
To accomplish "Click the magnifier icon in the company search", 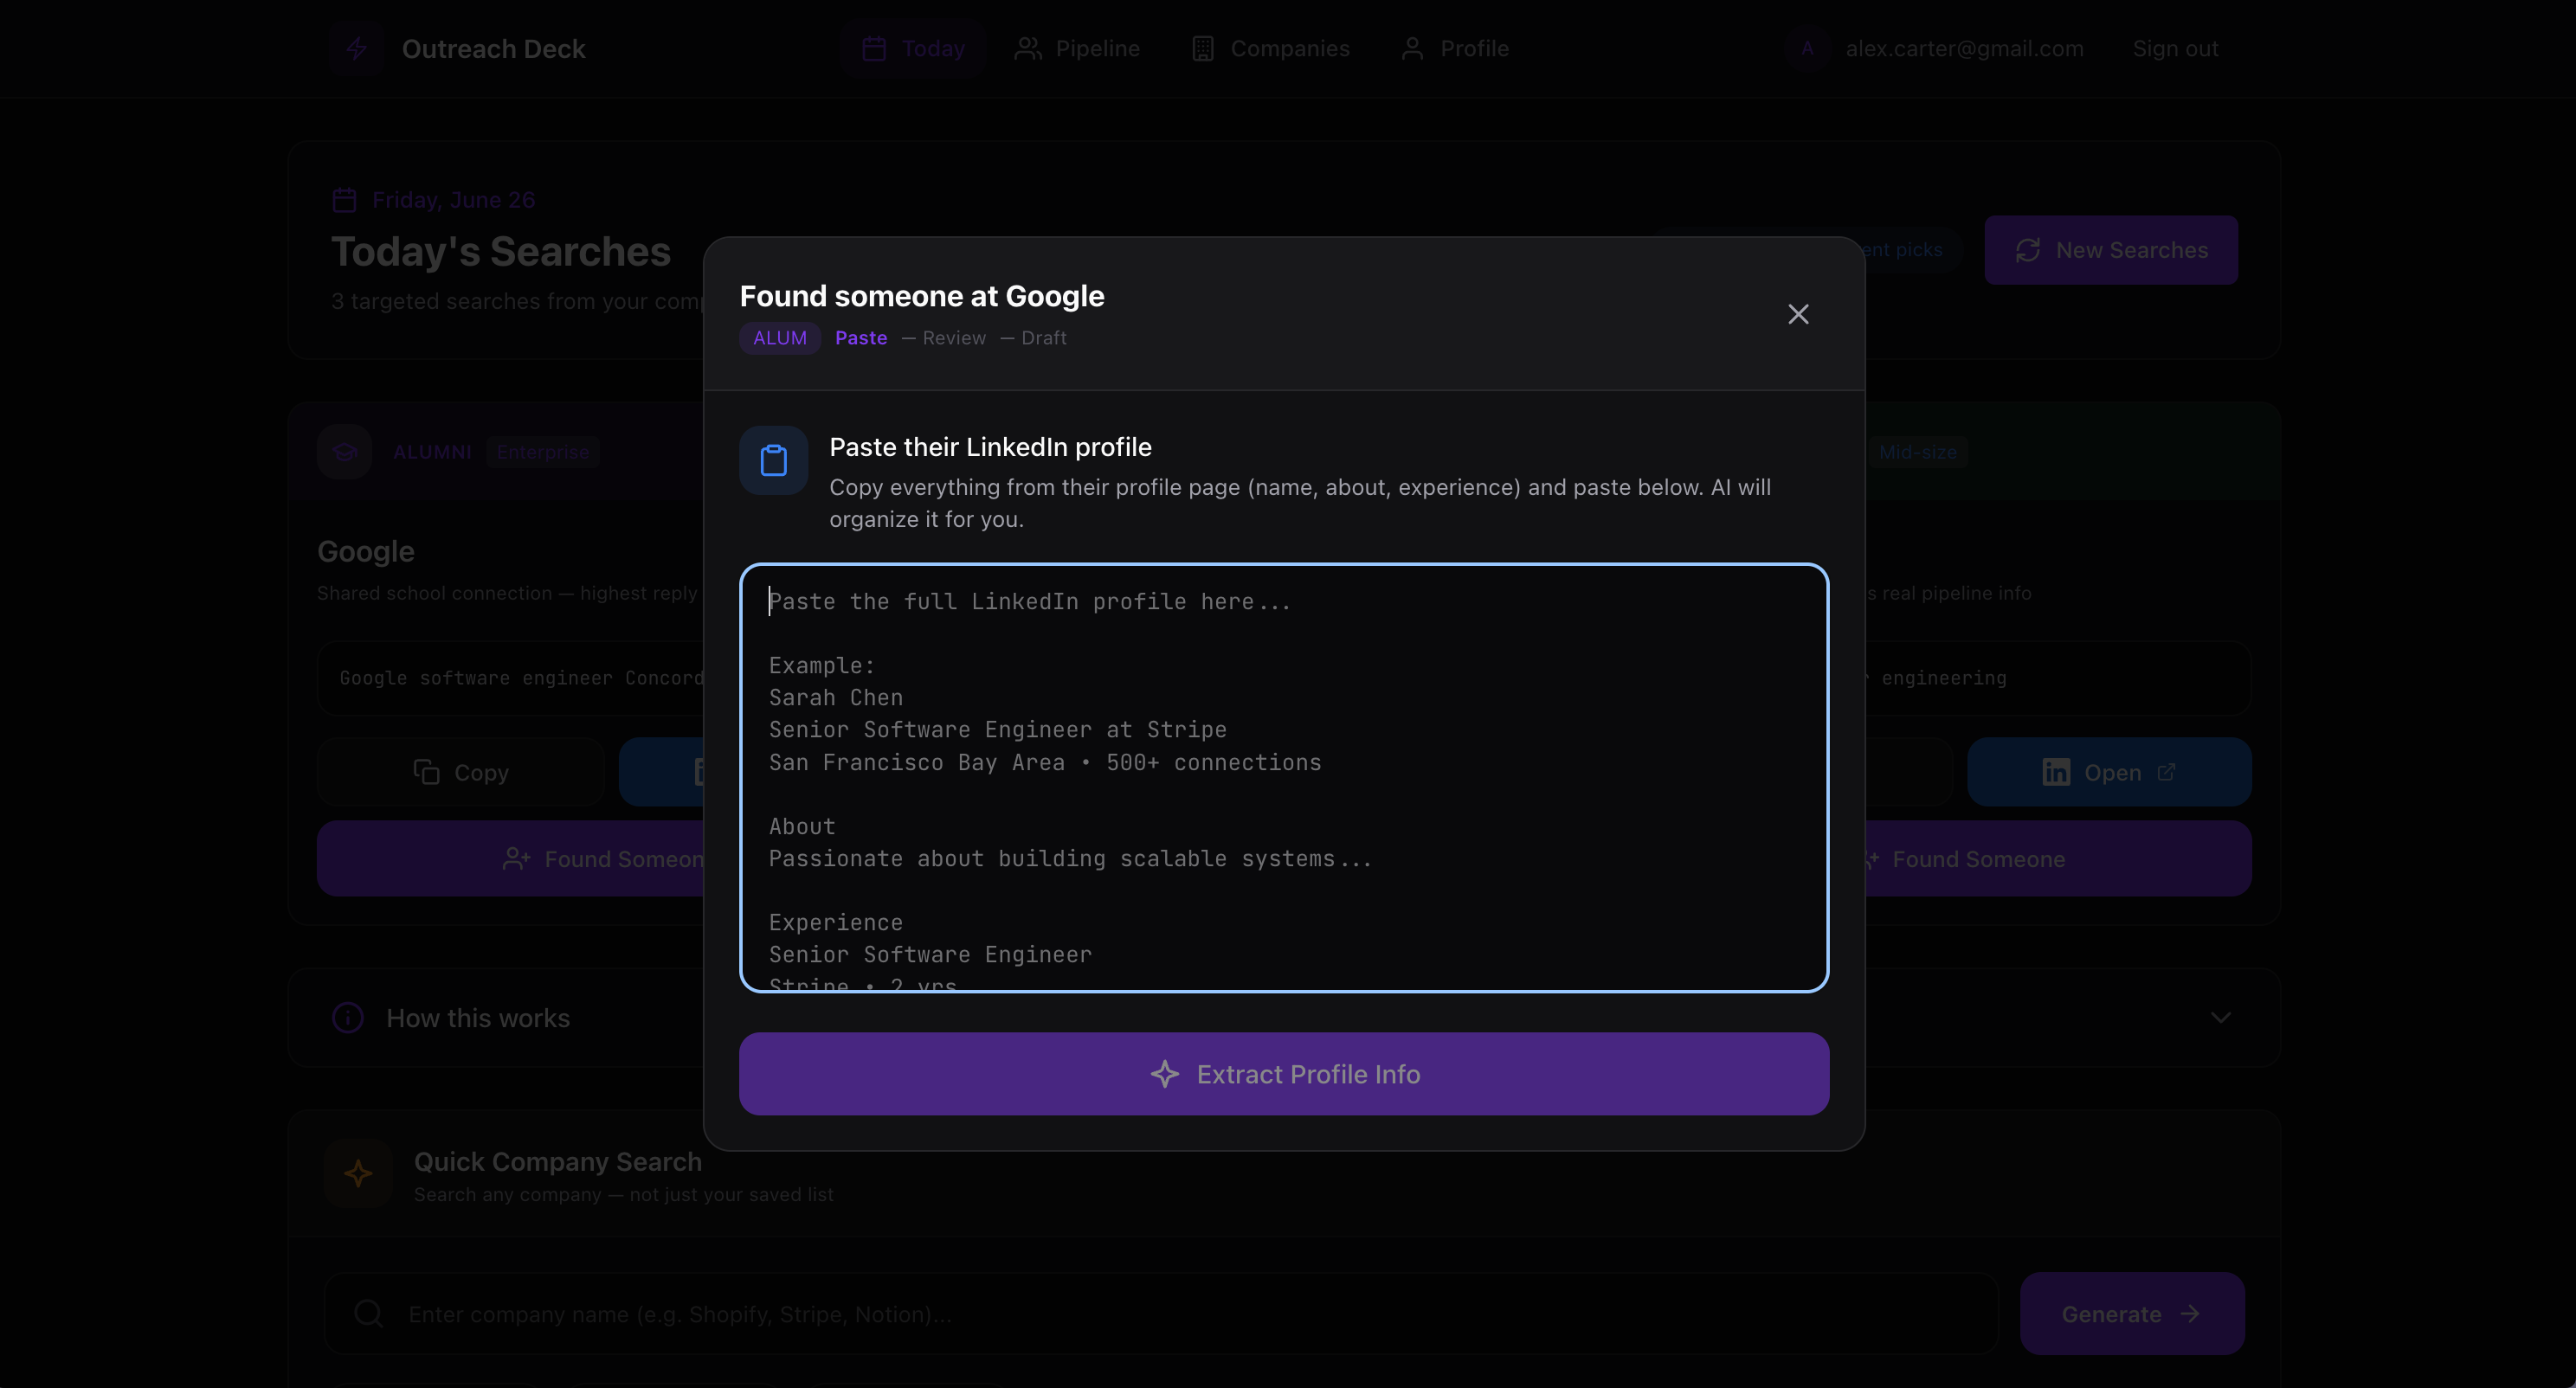I will (x=369, y=1313).
